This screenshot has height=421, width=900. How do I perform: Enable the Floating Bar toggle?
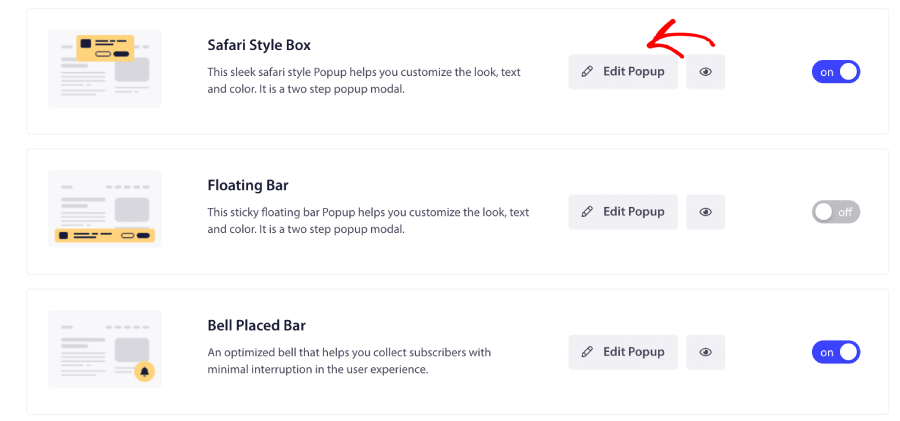point(836,212)
